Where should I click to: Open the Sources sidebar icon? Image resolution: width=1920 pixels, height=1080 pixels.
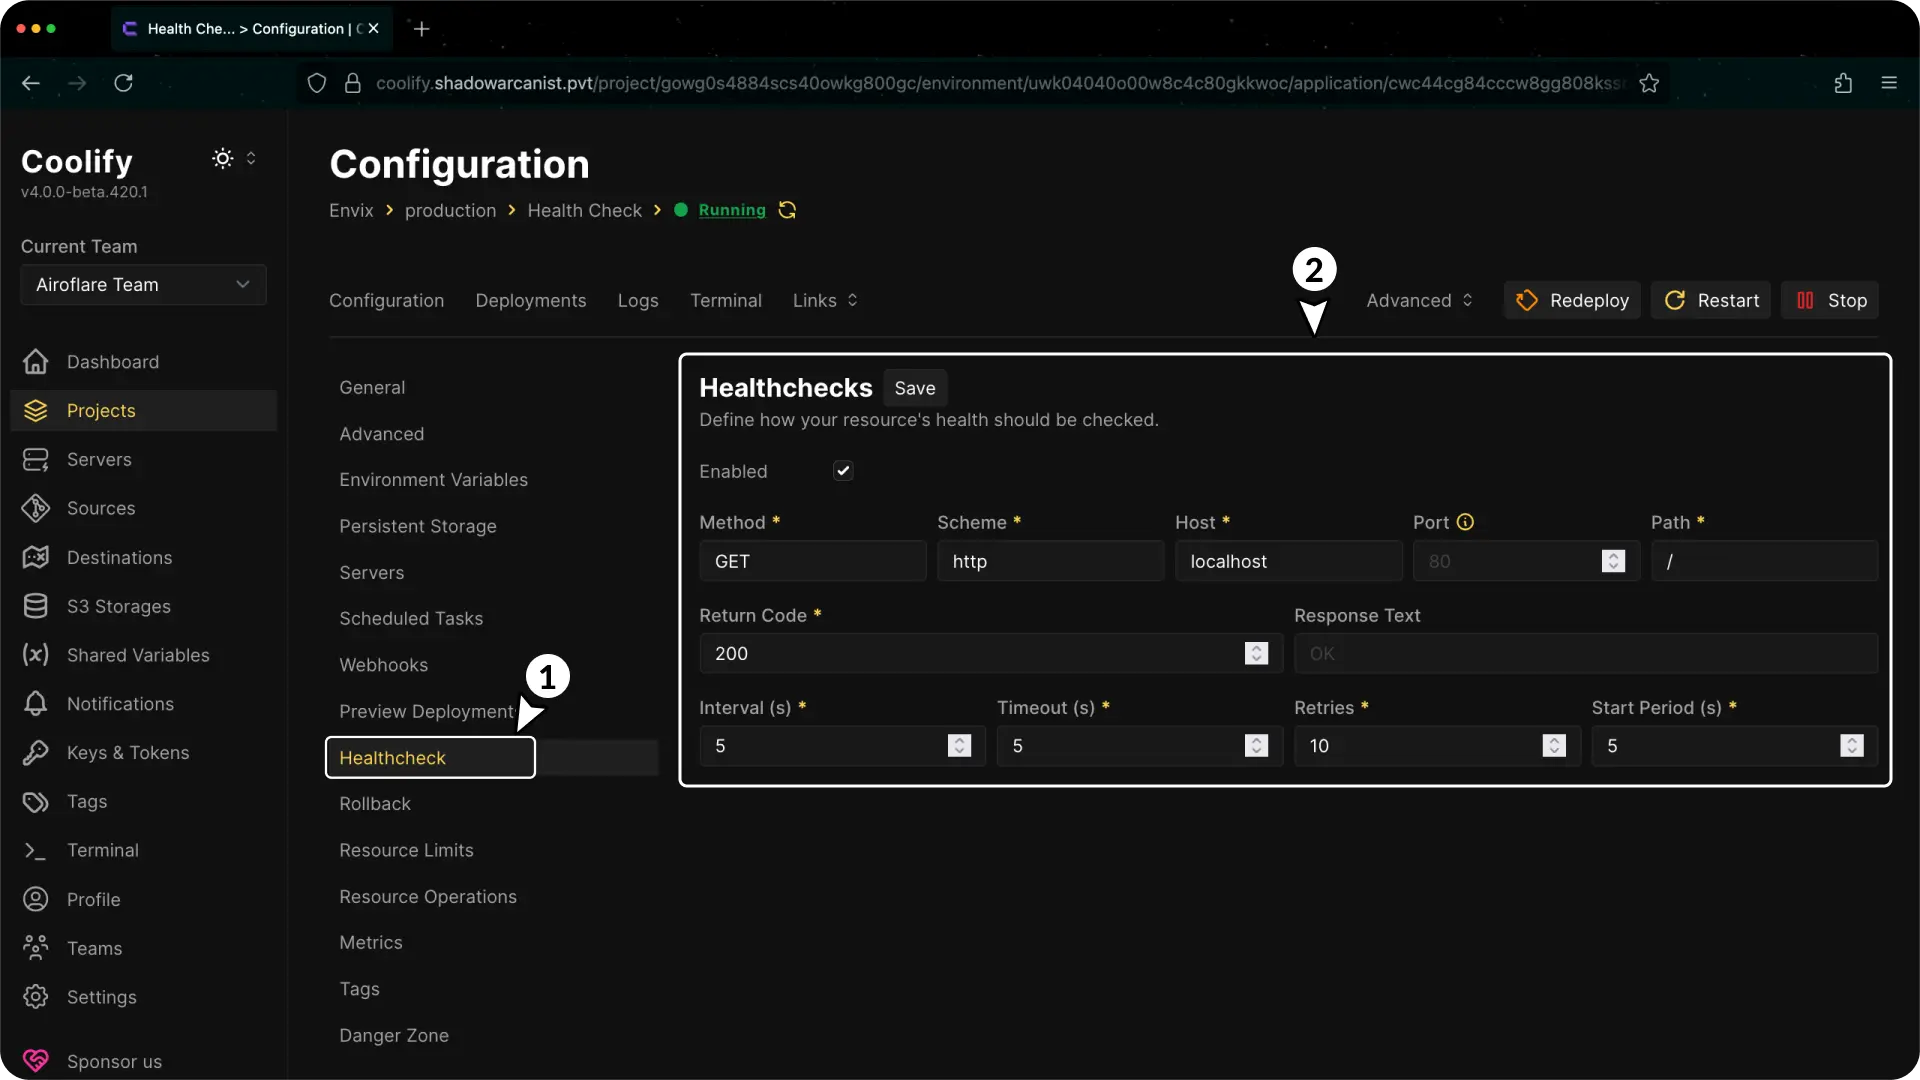click(36, 509)
